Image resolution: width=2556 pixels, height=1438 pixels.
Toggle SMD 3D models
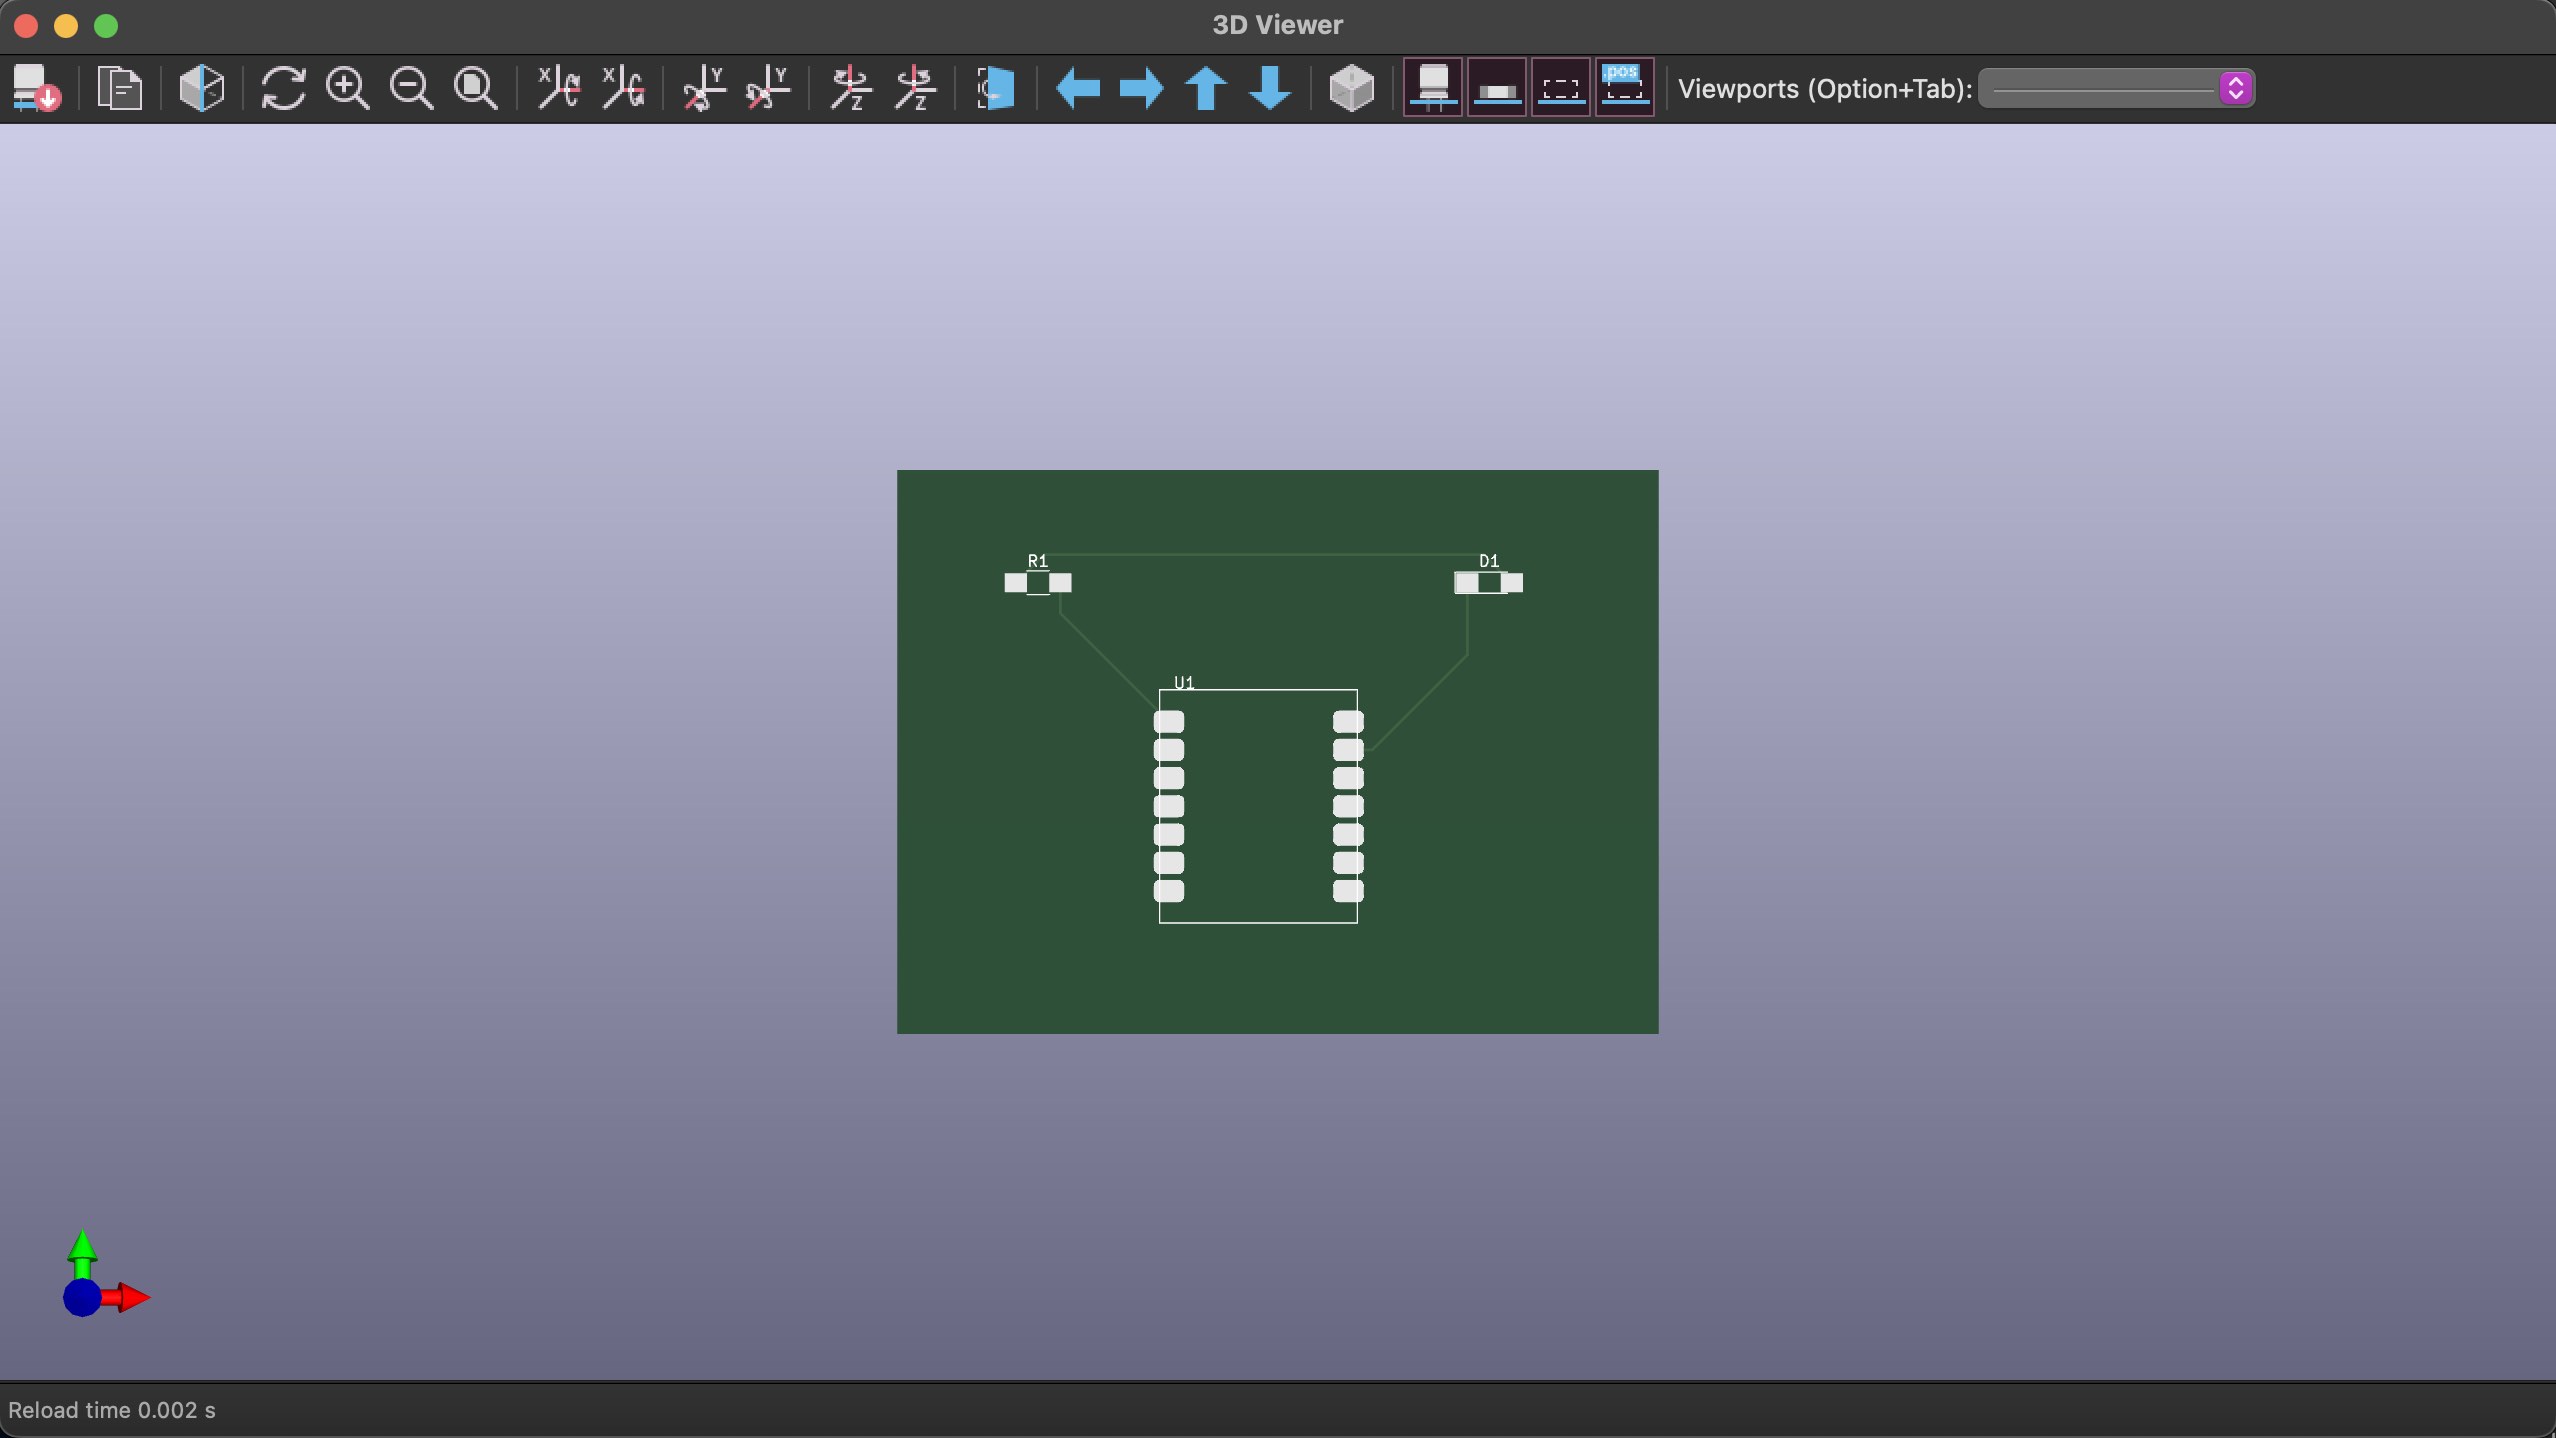click(x=1497, y=88)
